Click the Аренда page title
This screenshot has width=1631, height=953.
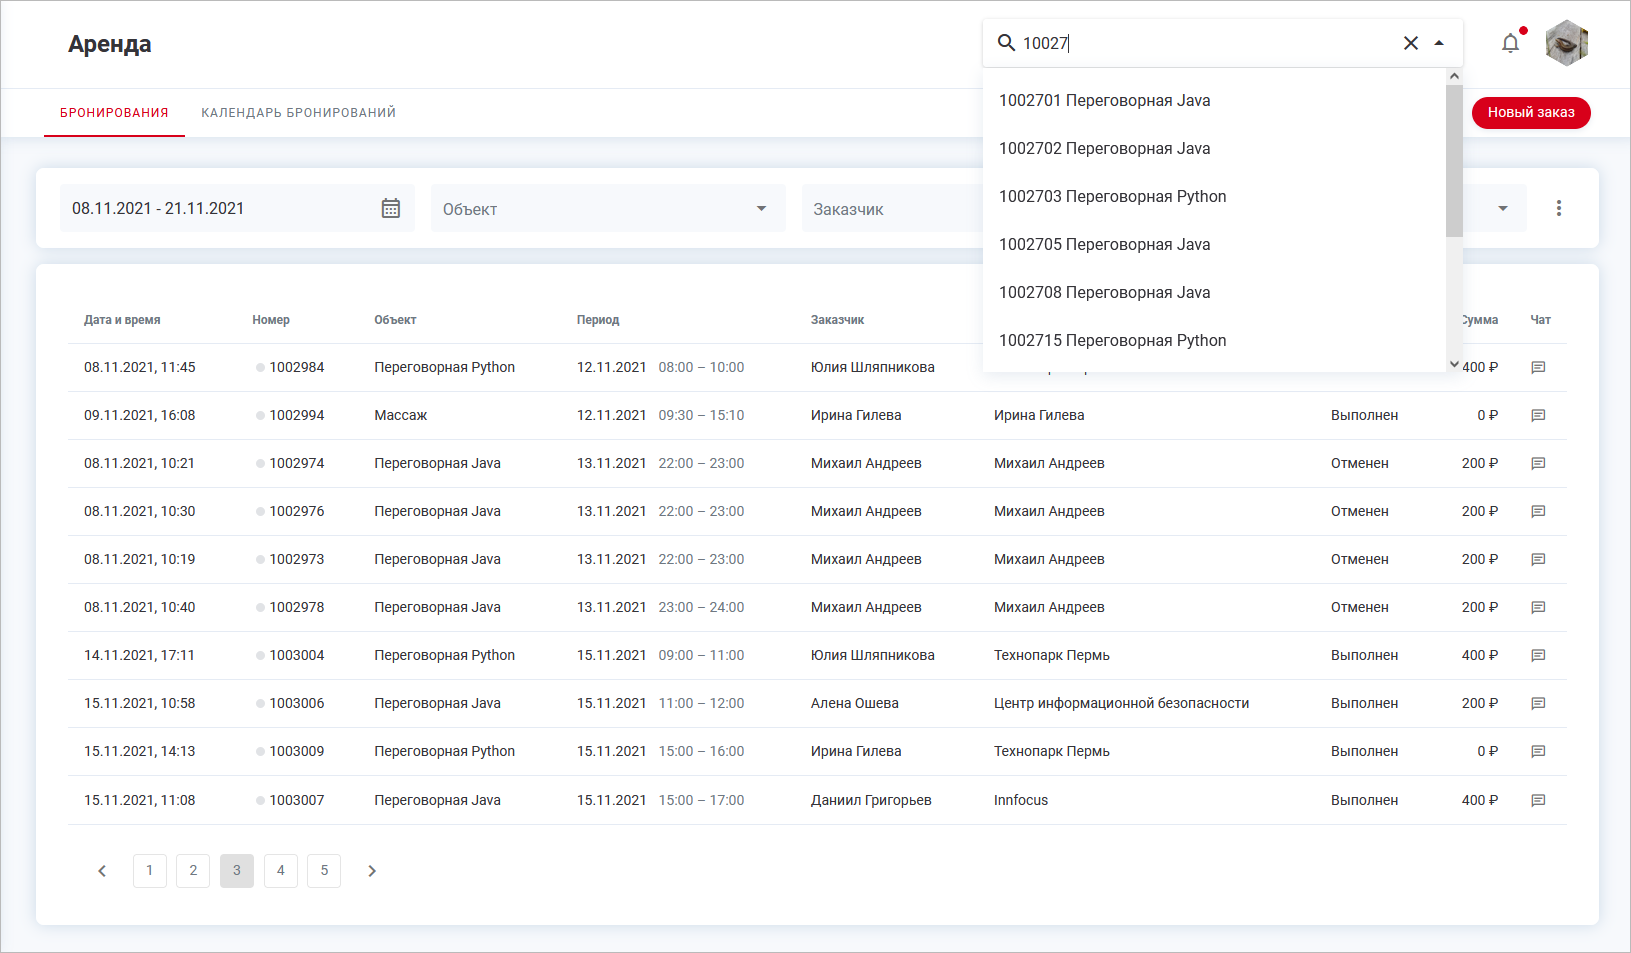[x=110, y=44]
